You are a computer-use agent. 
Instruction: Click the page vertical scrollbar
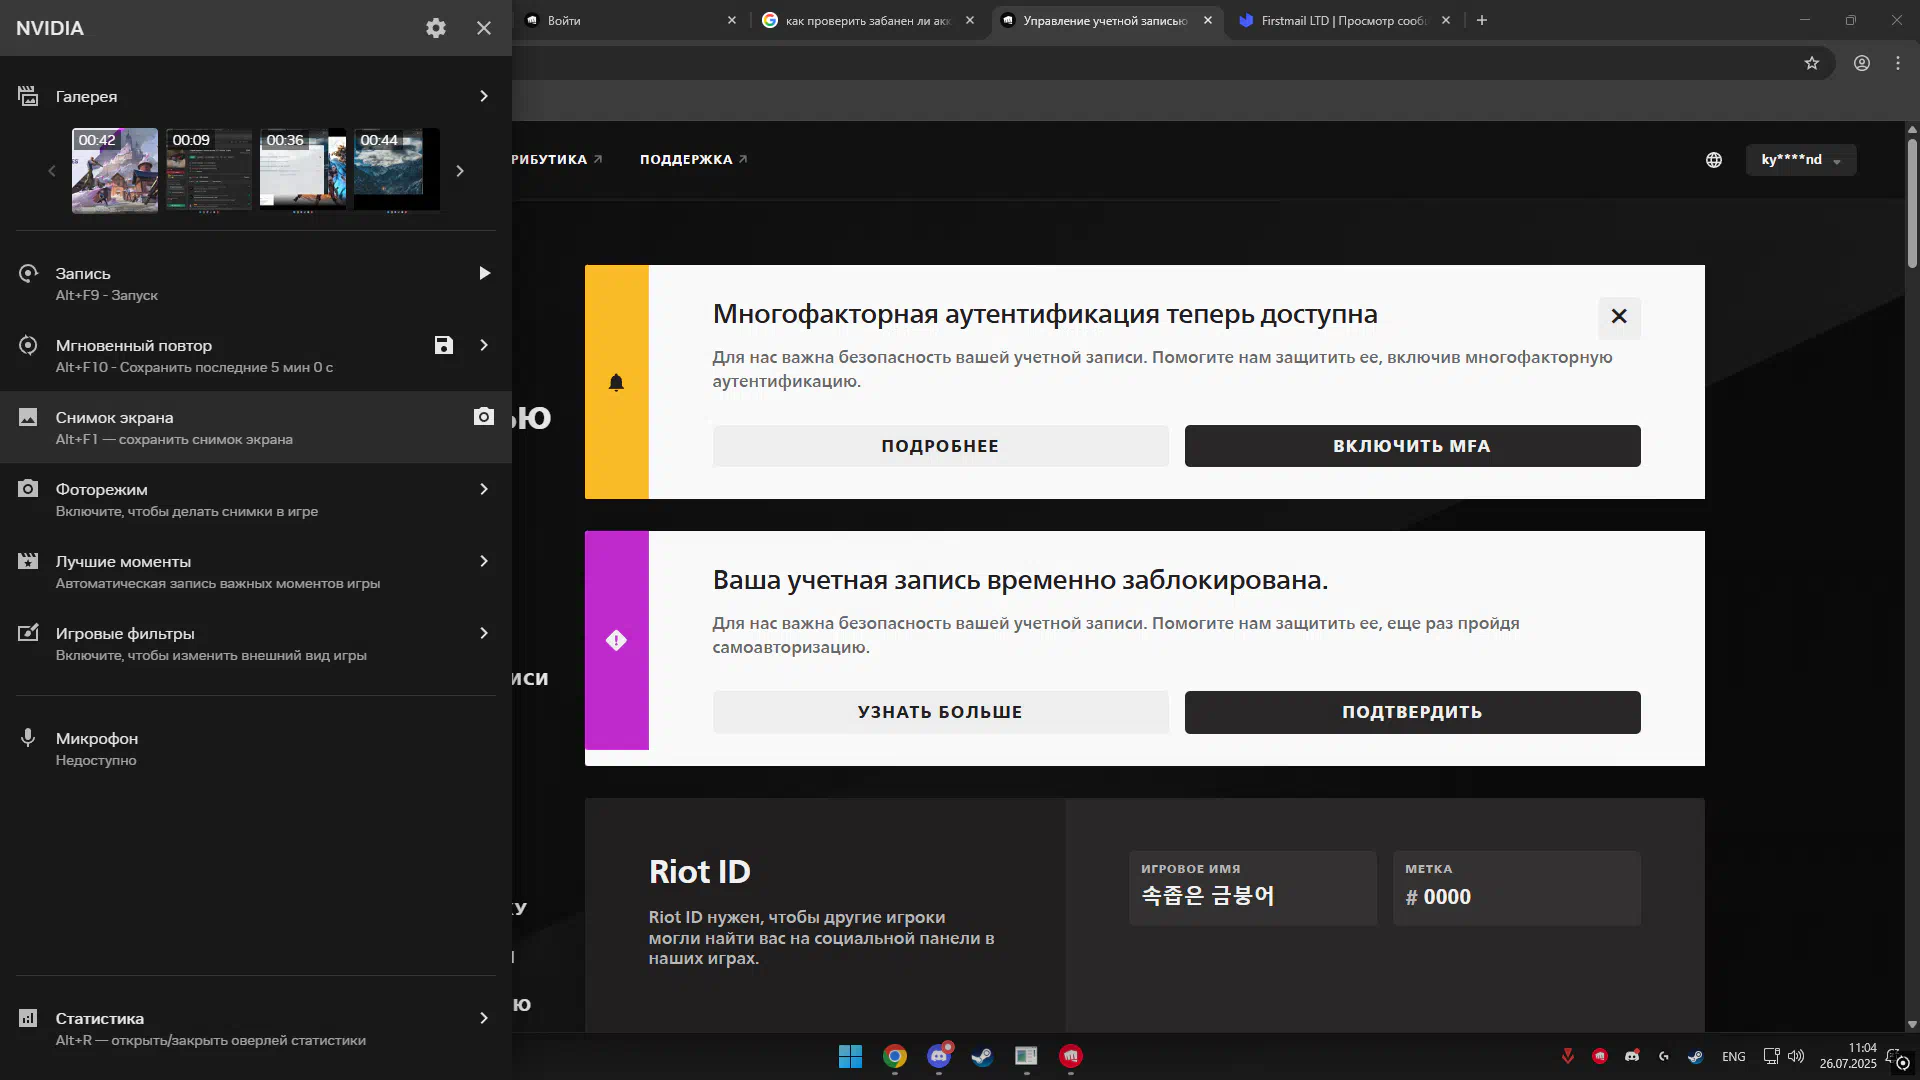pos(1912,203)
